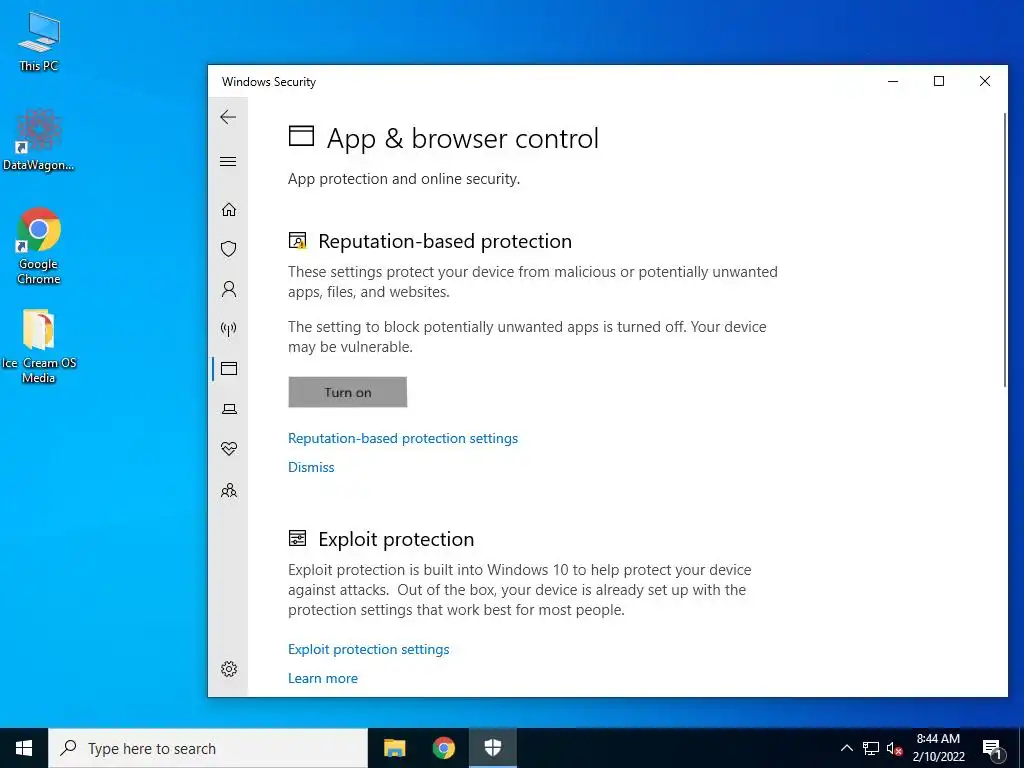Open the Action Center notifications icon
The image size is (1024, 768).
pyautogui.click(x=992, y=750)
